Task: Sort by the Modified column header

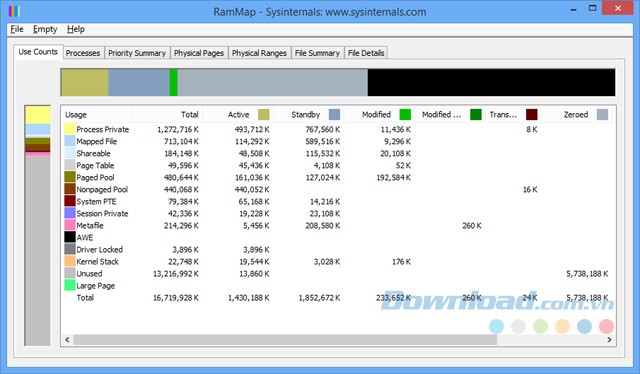Action: coord(380,115)
